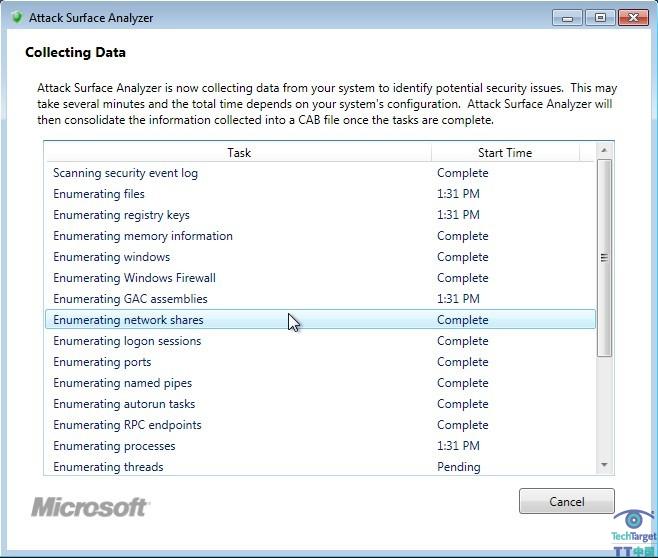This screenshot has height=558, width=658.
Task: Select the Enumerating named pipes row
Action: pos(320,383)
